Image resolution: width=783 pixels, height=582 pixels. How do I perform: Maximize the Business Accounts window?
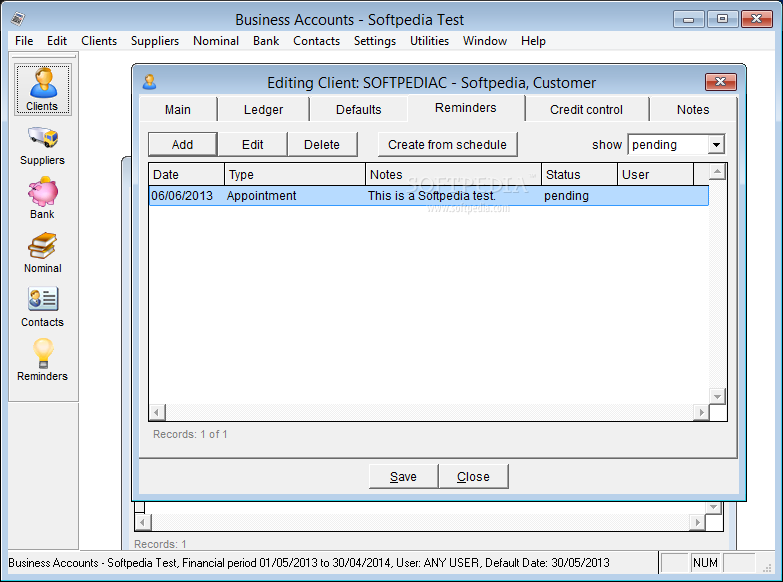pos(722,19)
